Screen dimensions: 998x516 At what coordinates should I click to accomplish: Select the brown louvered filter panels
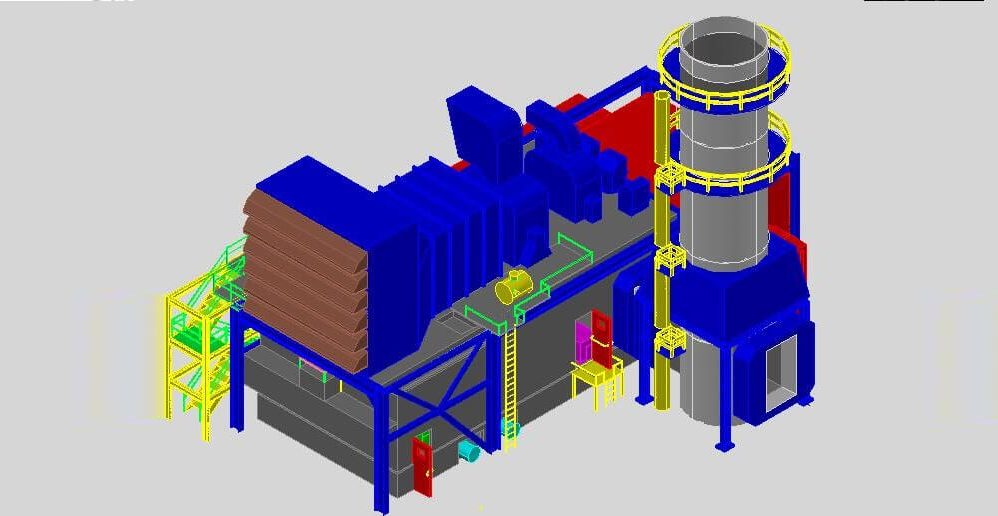pos(306,280)
